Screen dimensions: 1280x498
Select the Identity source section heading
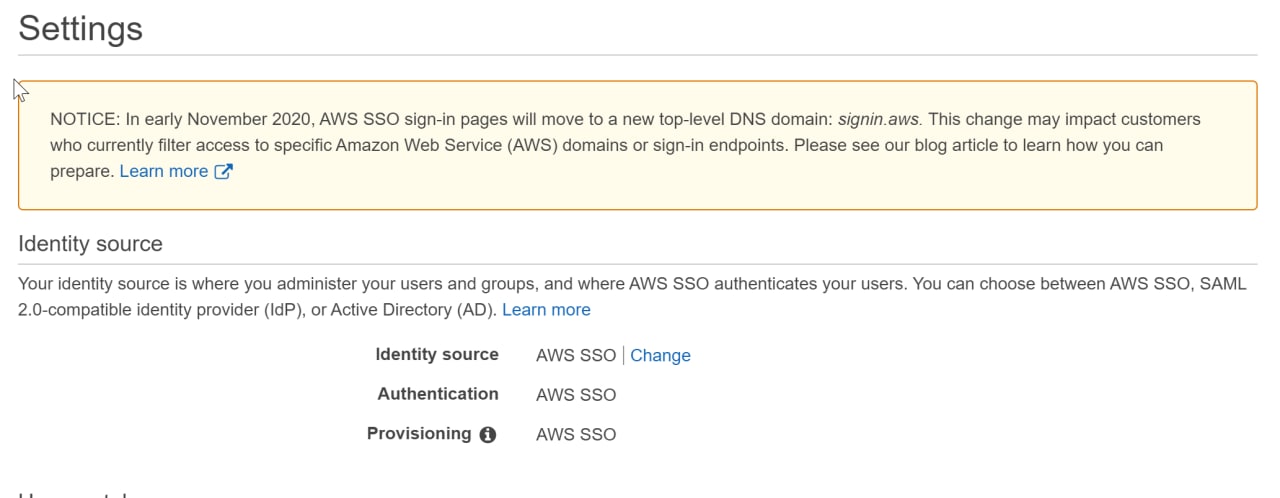click(90, 244)
